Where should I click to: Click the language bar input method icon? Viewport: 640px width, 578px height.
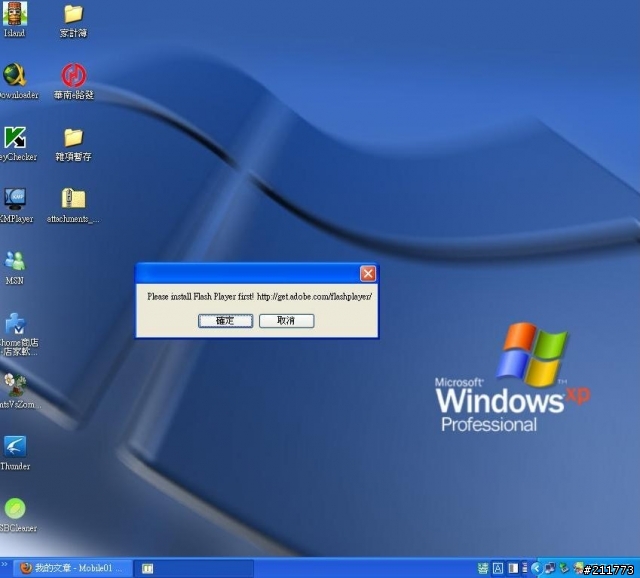coord(483,568)
